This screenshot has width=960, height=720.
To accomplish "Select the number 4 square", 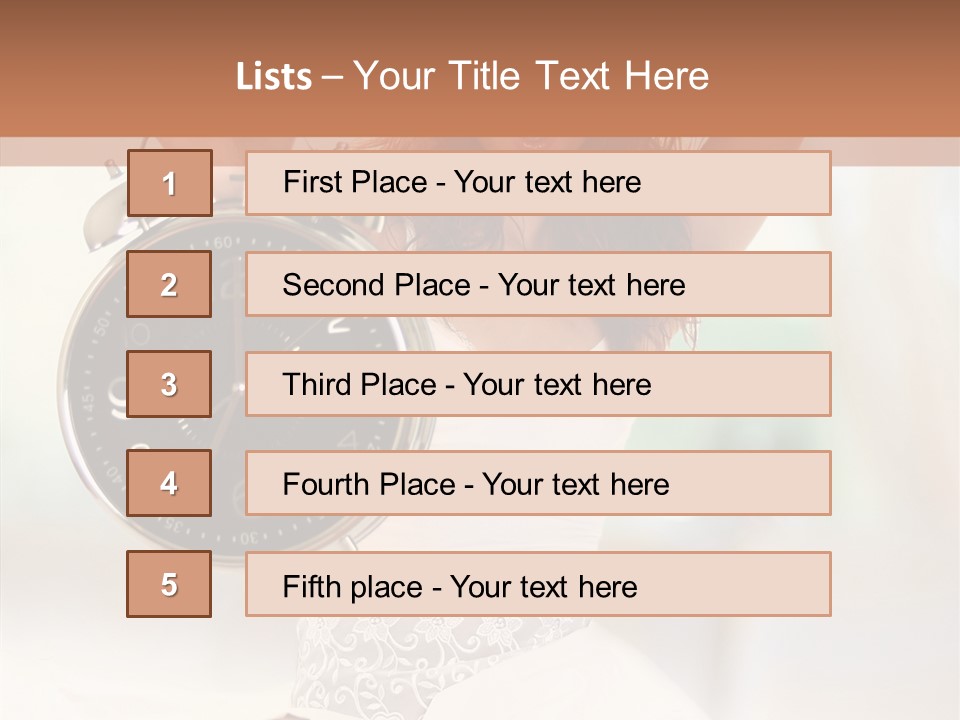I will pyautogui.click(x=169, y=483).
